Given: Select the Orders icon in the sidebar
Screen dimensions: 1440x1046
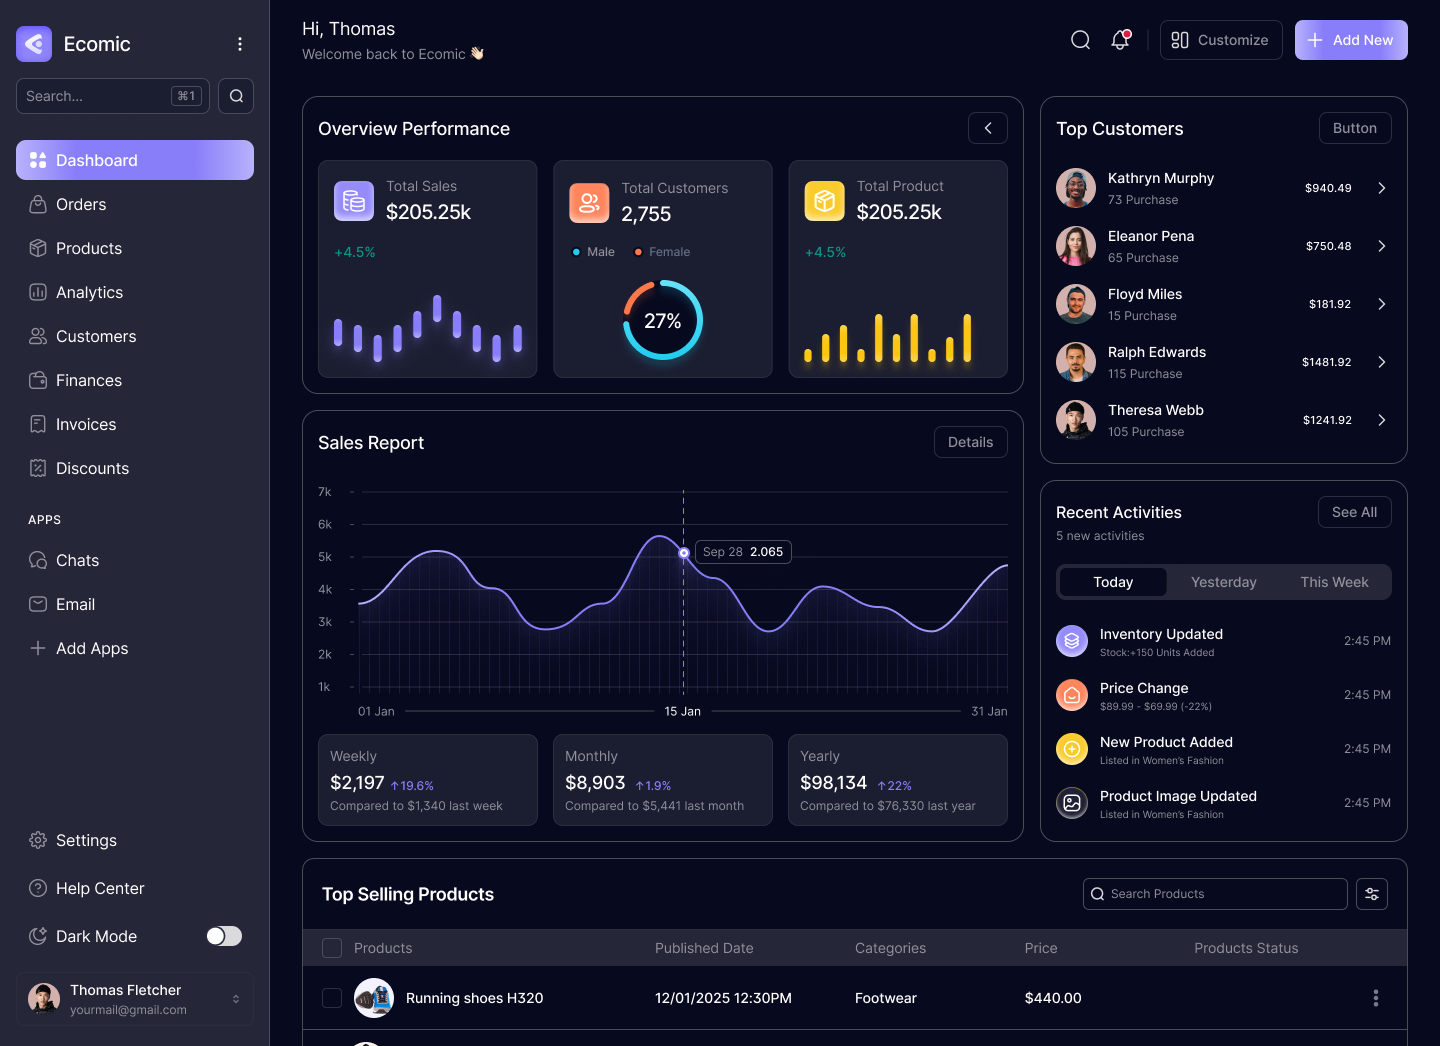Looking at the screenshot, I should (37, 204).
